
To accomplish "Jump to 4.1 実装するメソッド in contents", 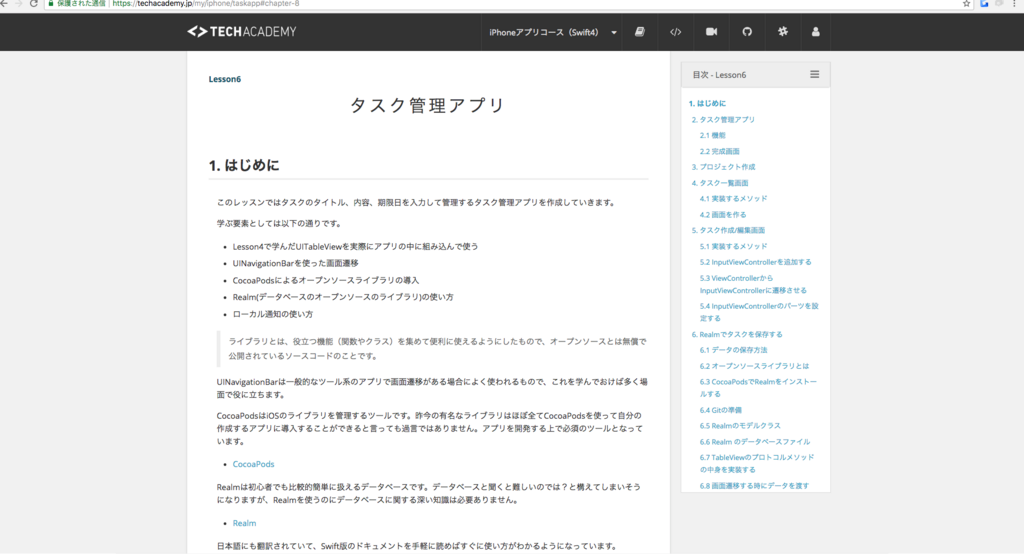I will point(733,199).
